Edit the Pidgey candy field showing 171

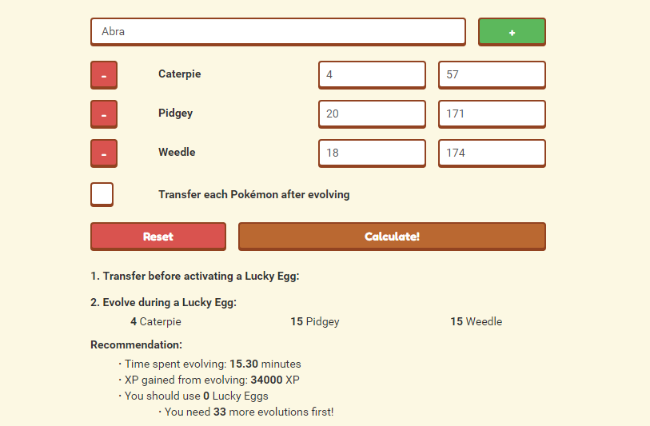491,114
